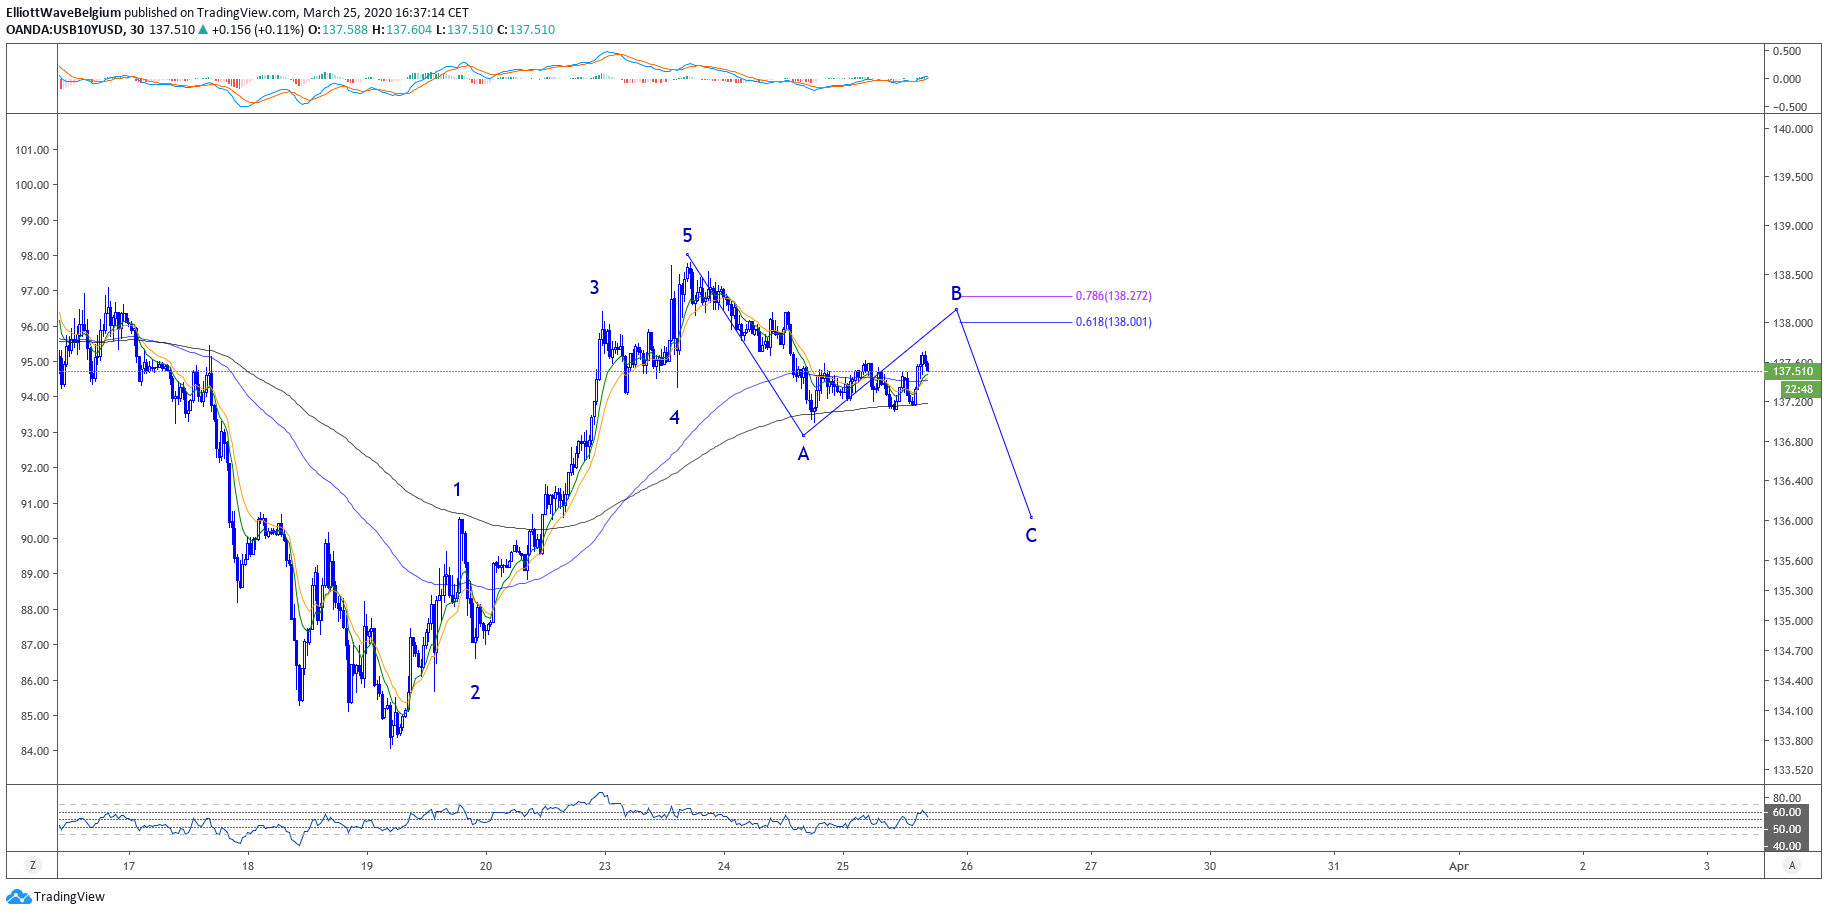This screenshot has width=1828, height=915.
Task: Select the wave B label on the chart
Action: coord(956,294)
